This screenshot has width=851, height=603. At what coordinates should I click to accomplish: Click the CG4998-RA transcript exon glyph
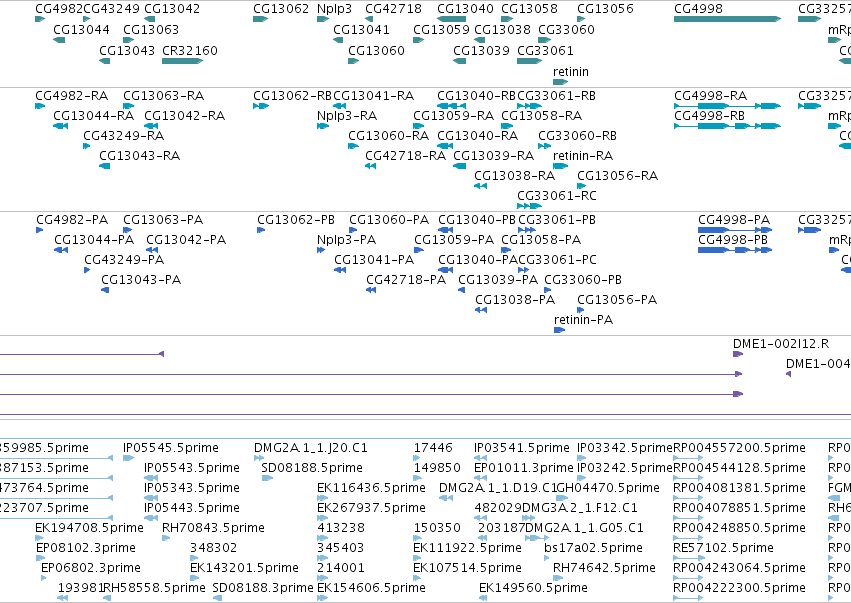(x=727, y=106)
